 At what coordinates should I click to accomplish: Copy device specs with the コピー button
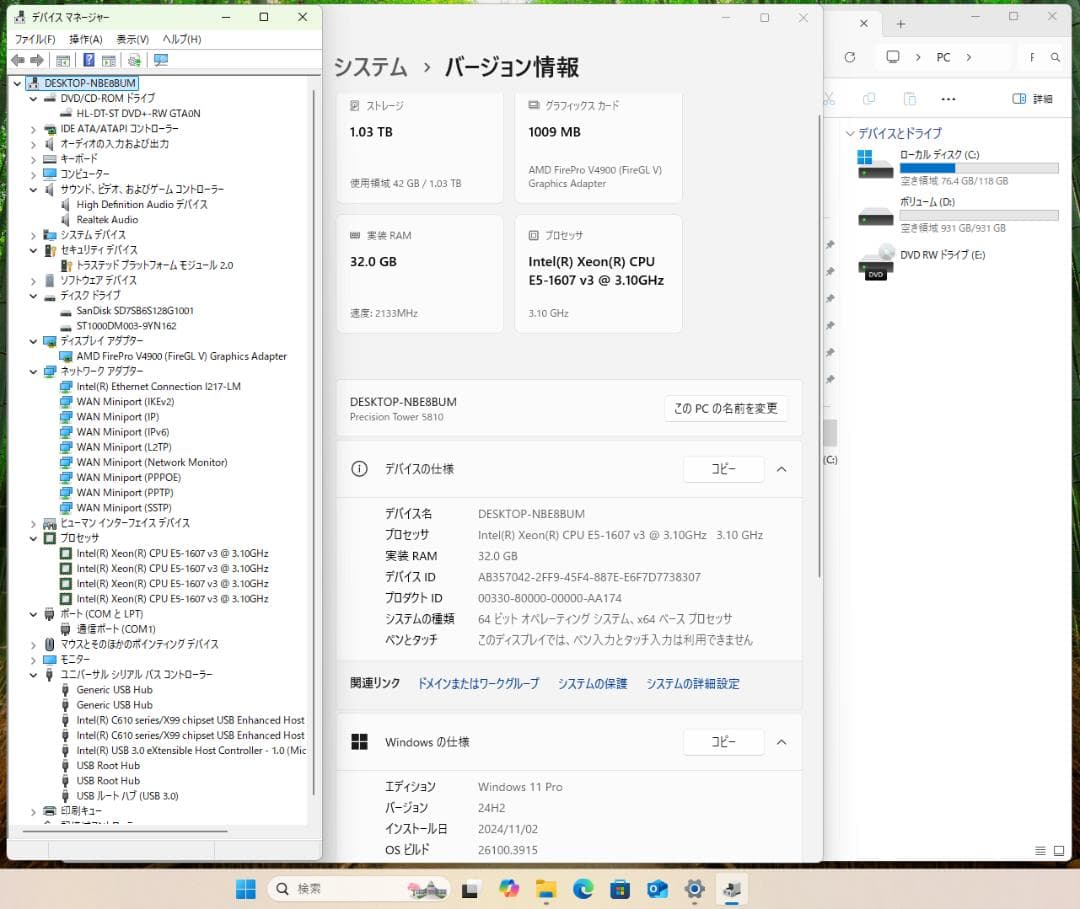pyautogui.click(x=723, y=469)
